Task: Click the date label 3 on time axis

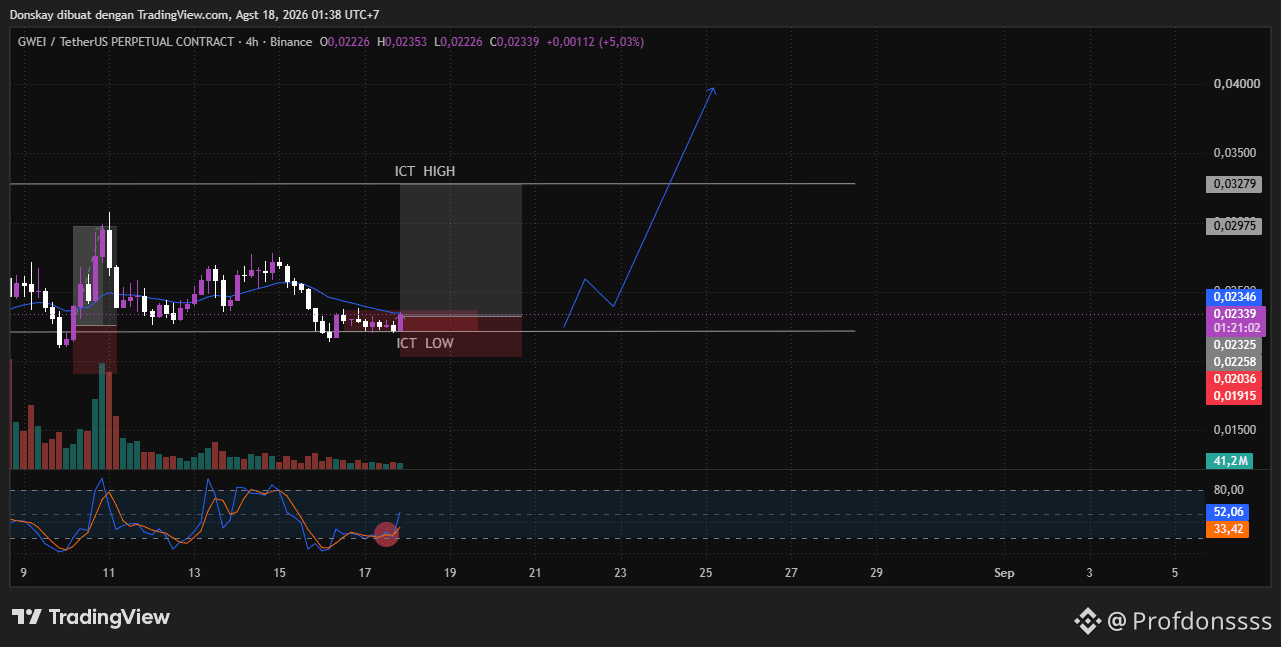Action: tap(1089, 573)
